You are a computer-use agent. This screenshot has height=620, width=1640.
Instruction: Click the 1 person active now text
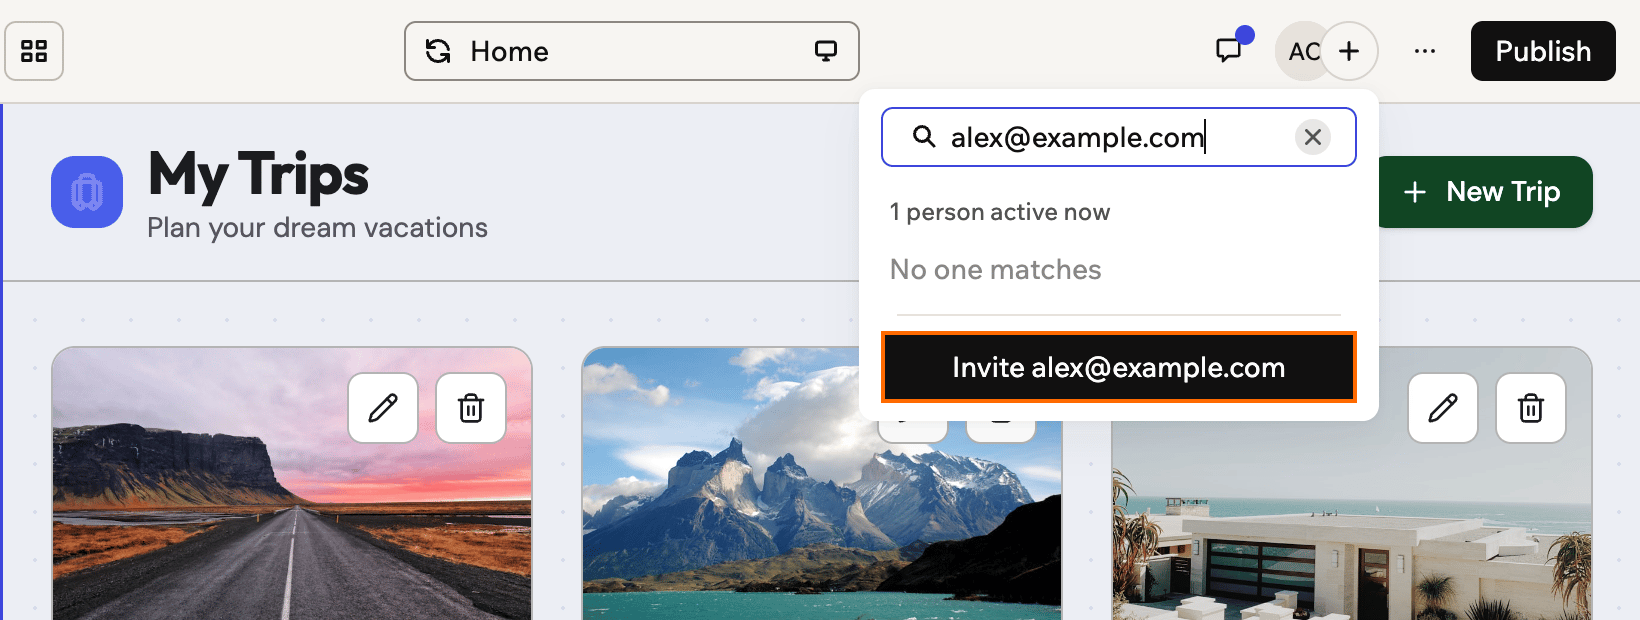coord(1000,212)
